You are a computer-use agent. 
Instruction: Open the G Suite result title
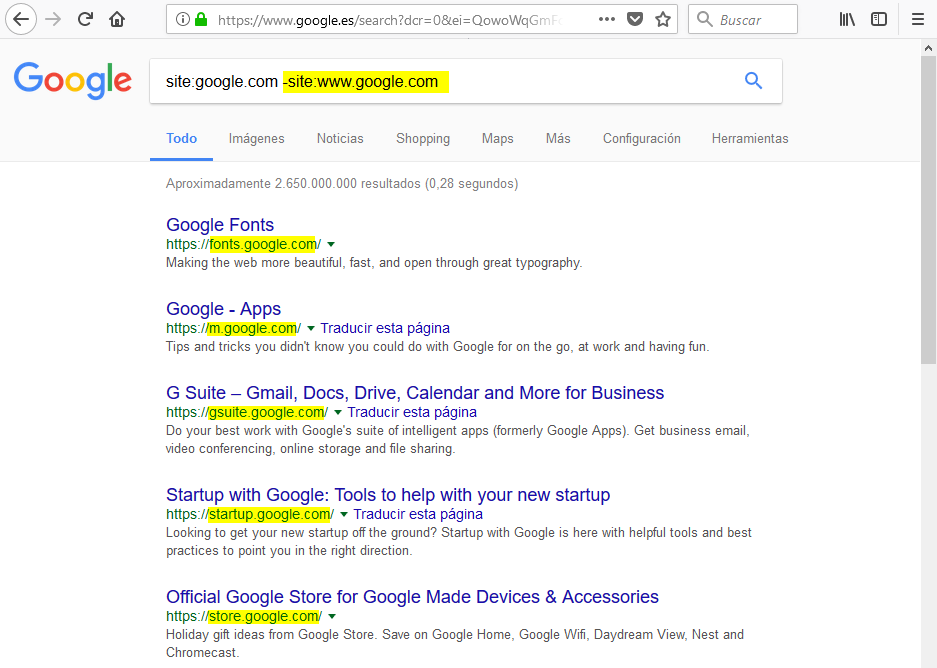(x=415, y=393)
